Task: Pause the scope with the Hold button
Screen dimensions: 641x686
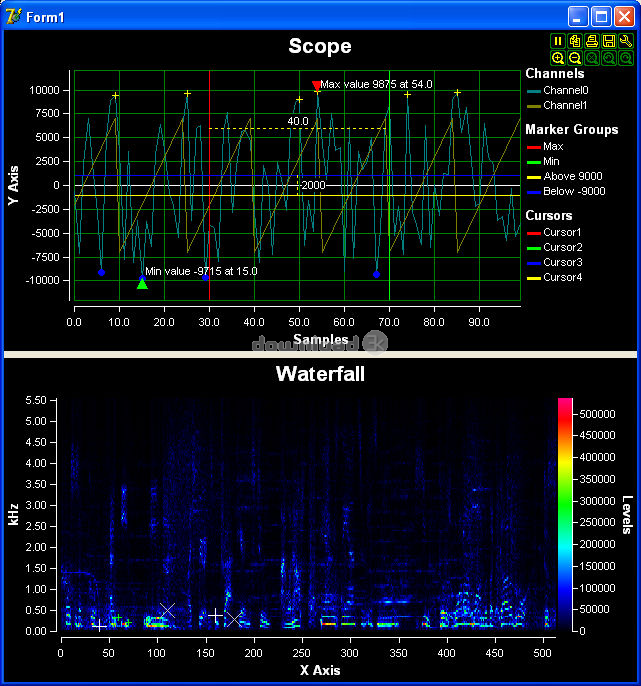Action: click(x=558, y=41)
